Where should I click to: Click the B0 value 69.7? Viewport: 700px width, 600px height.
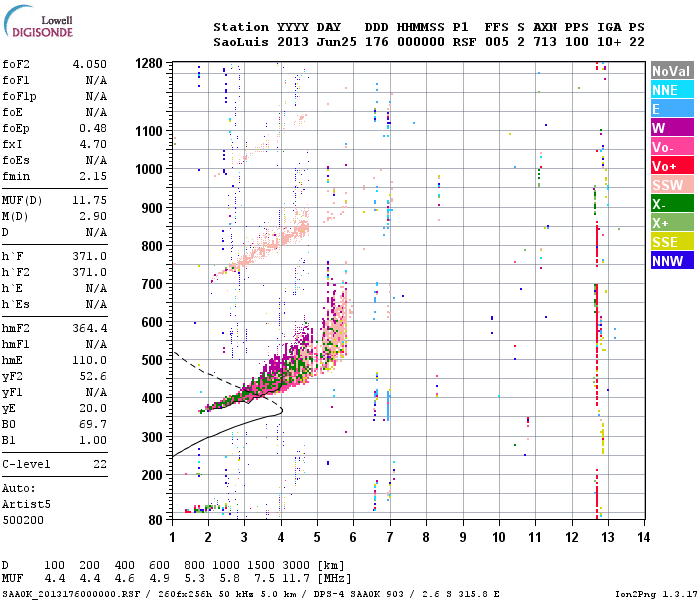coord(93,424)
